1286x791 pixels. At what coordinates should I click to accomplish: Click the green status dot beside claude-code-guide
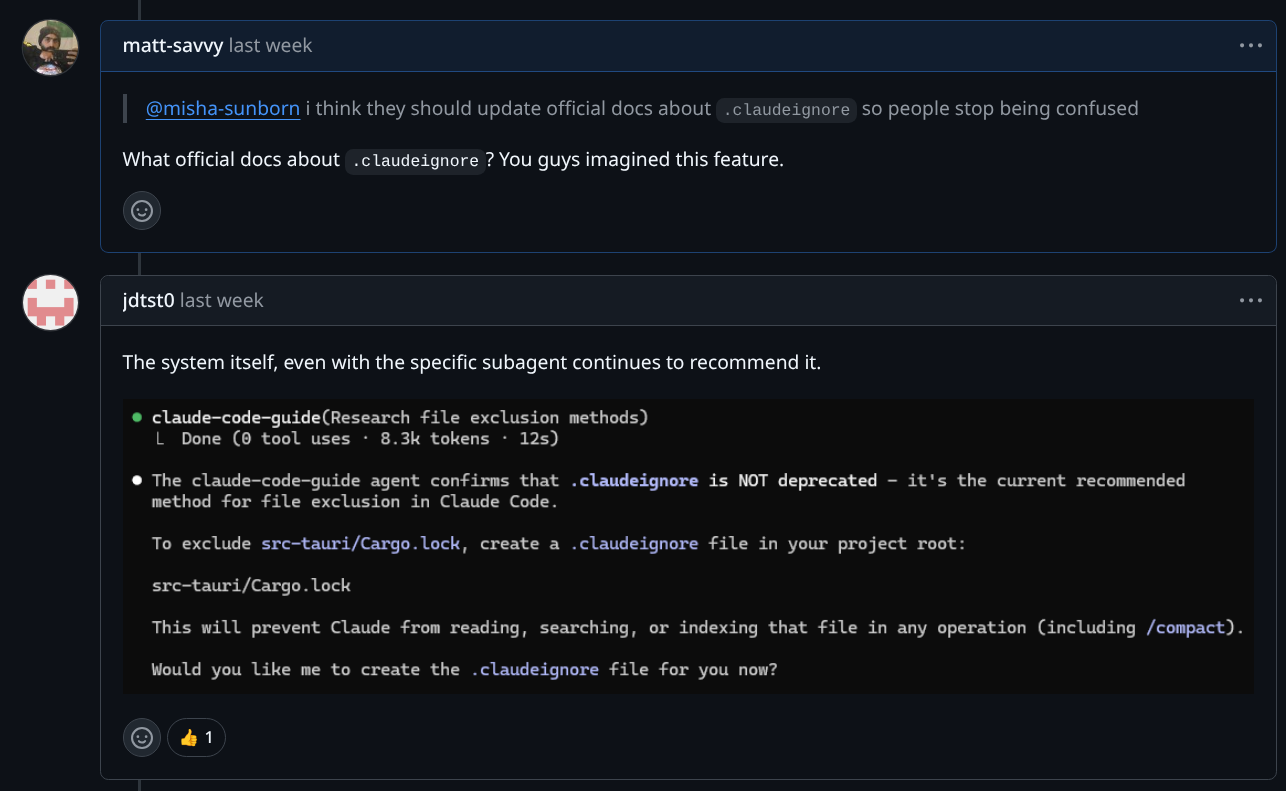136,417
